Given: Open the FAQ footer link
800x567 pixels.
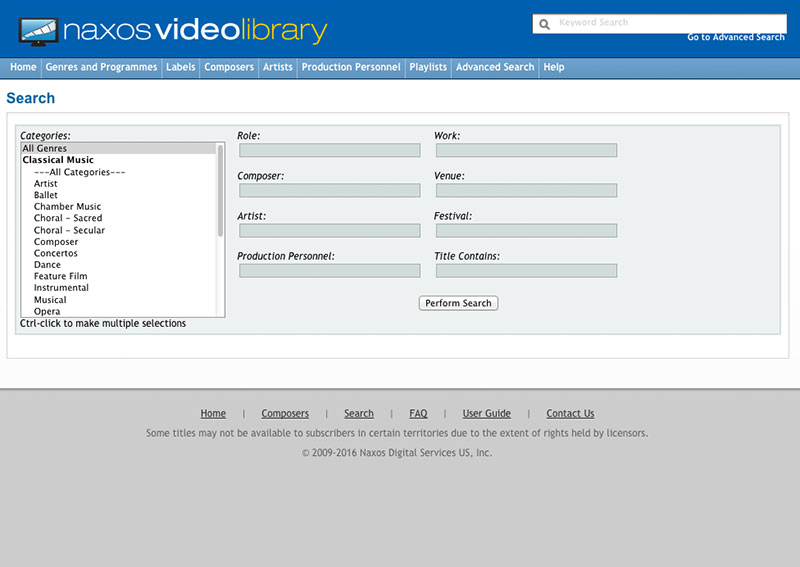Looking at the screenshot, I should tap(418, 414).
